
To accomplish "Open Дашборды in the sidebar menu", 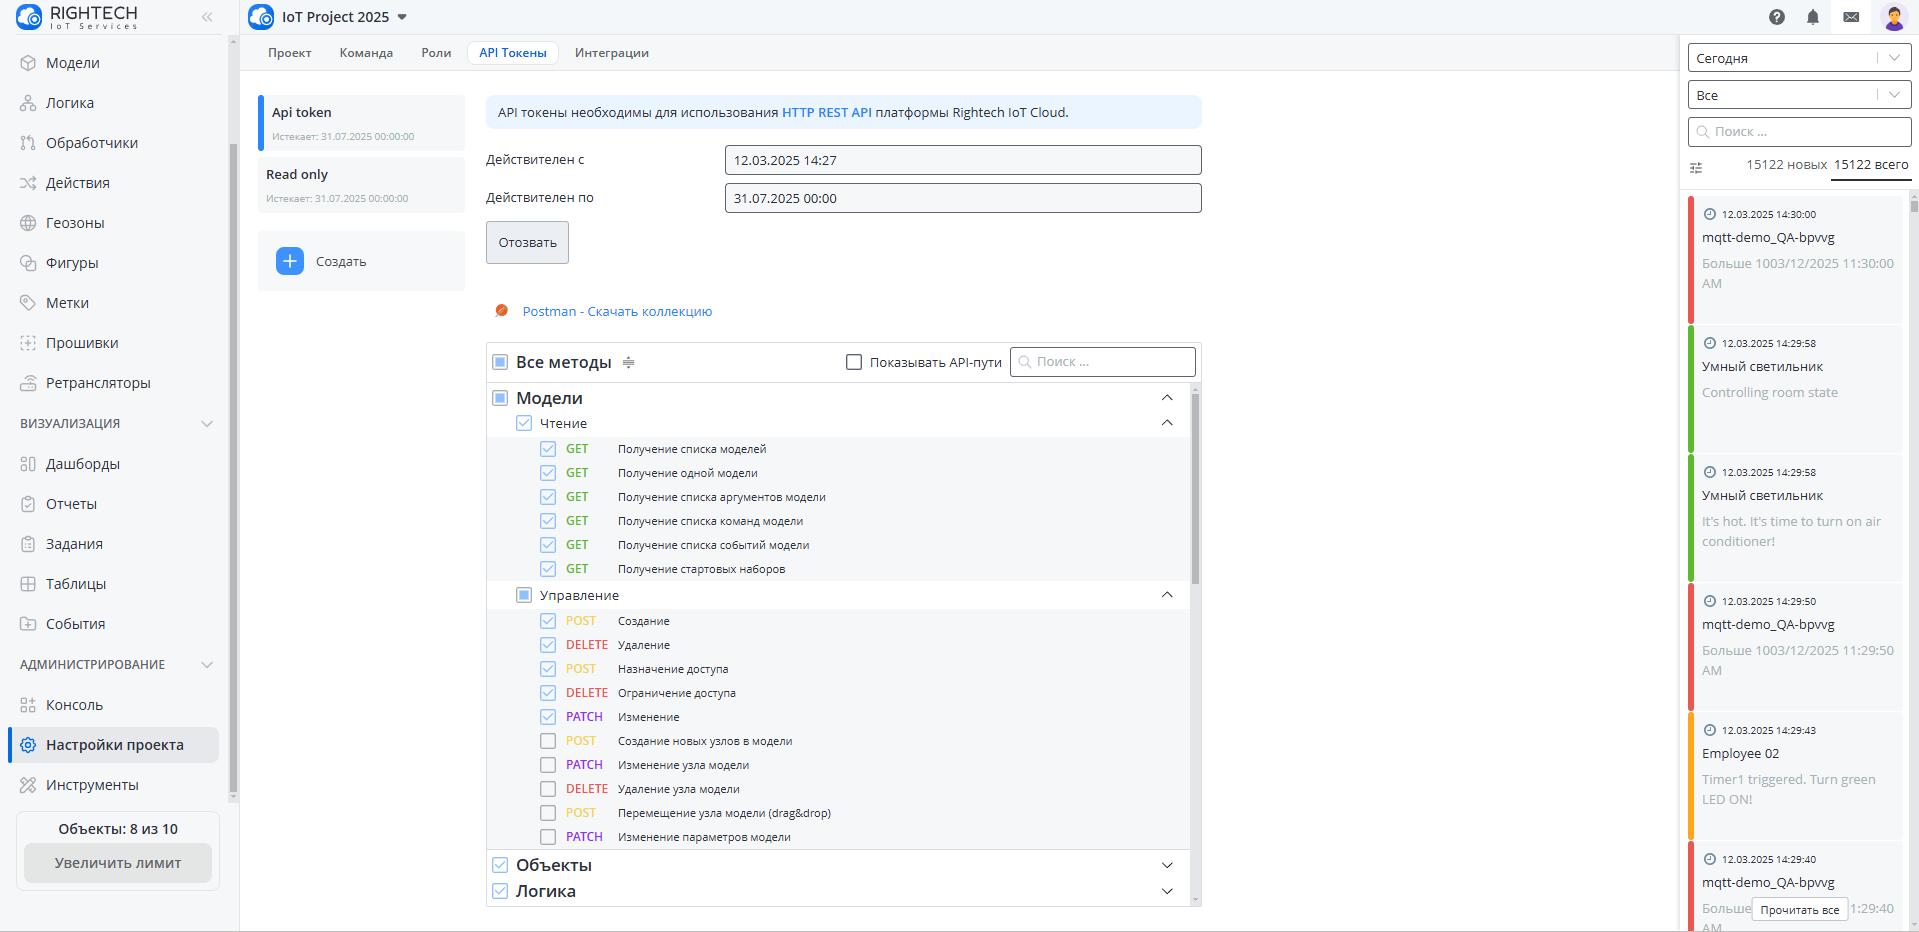I will [x=83, y=464].
